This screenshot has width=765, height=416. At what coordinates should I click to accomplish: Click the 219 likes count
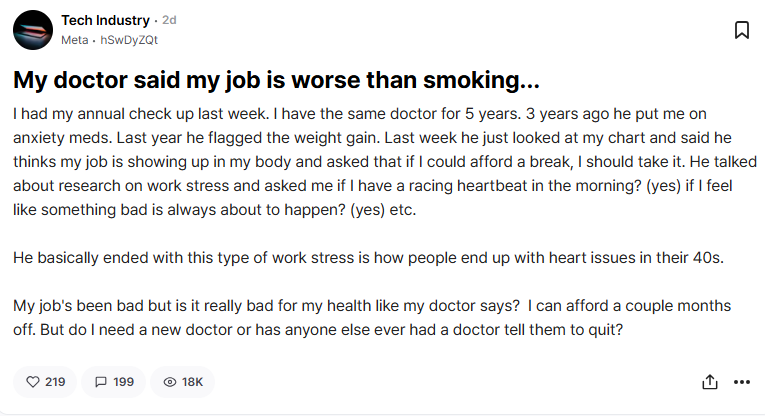tap(55, 381)
